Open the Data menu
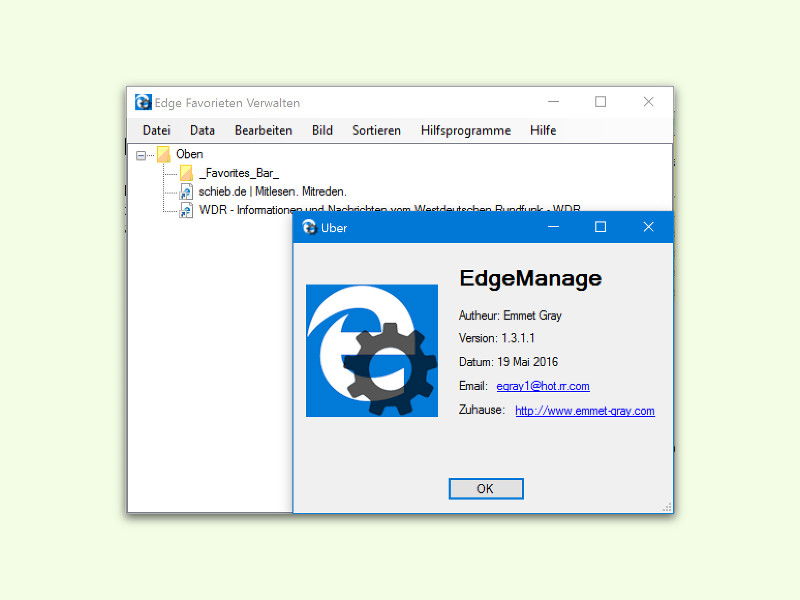This screenshot has width=800, height=600. 202,131
